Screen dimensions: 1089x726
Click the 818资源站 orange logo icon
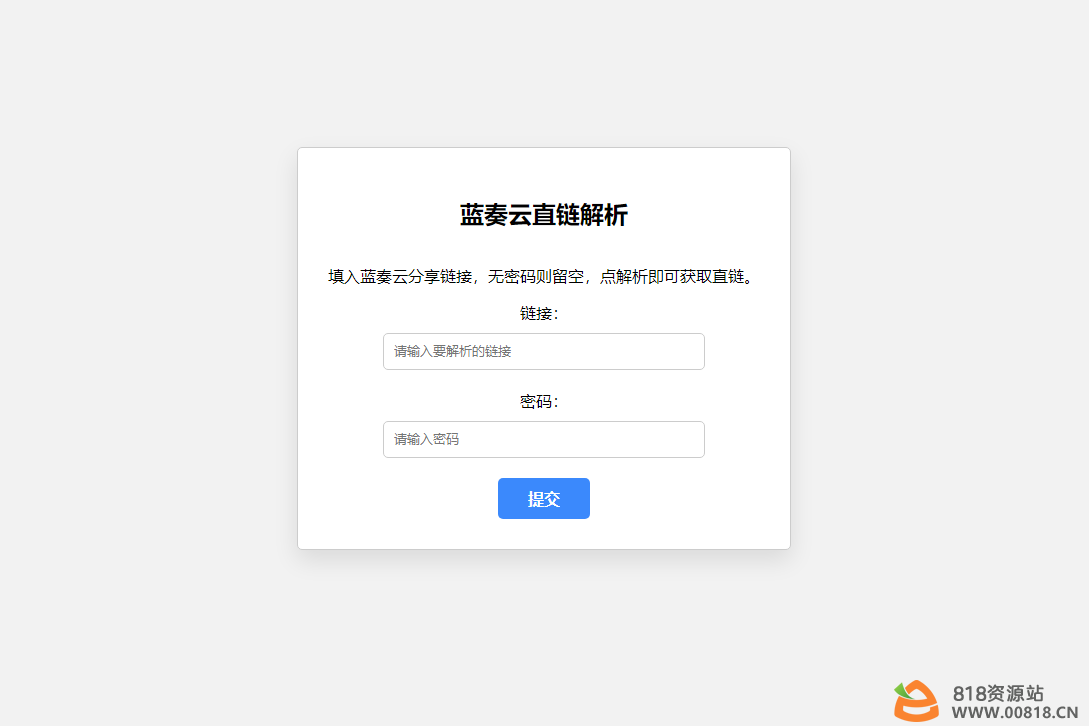(917, 700)
